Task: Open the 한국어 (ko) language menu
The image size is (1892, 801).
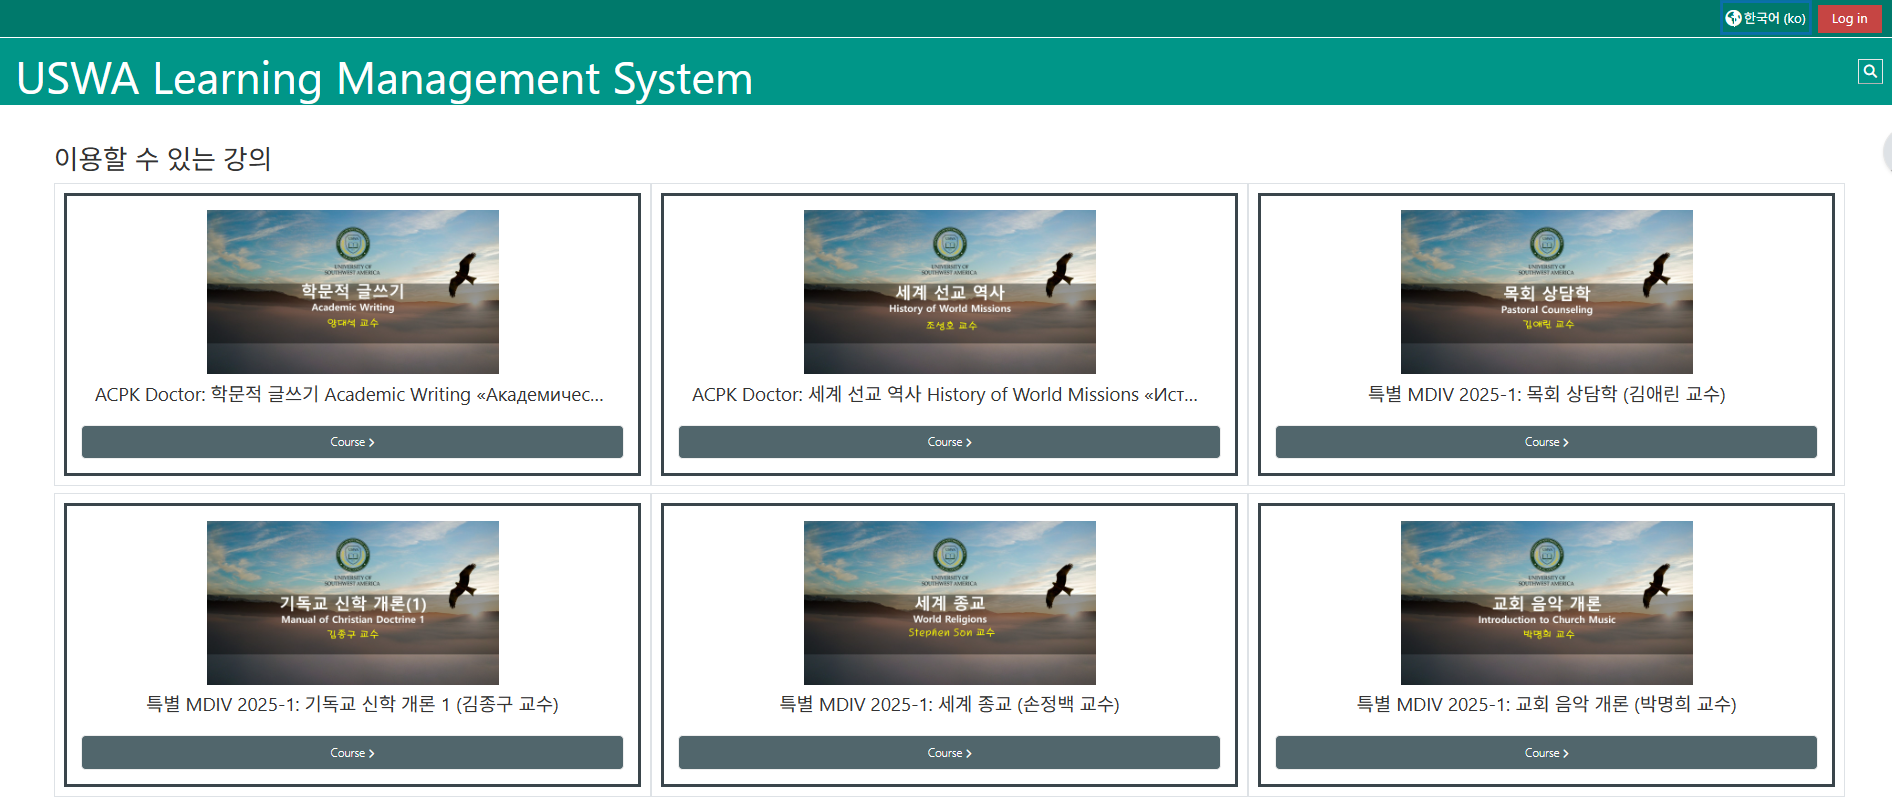Action: (x=1766, y=18)
